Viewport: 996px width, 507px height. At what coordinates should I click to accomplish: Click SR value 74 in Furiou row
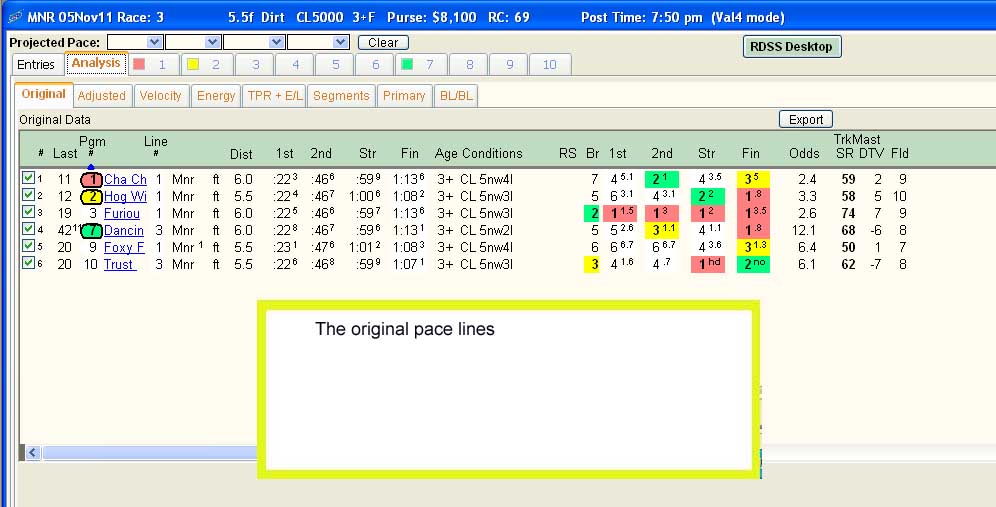848,213
